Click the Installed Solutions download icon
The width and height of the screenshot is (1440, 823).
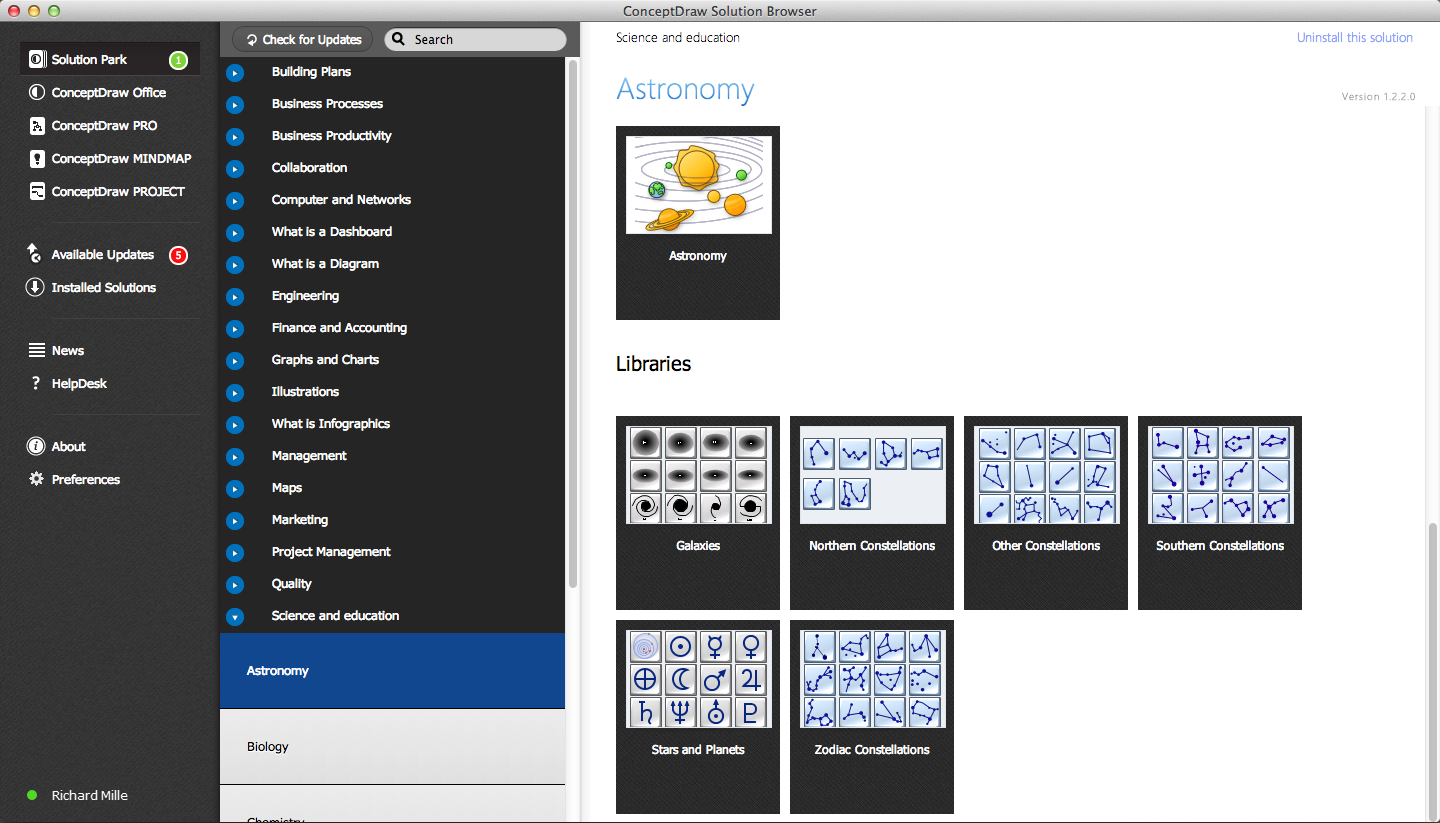[x=35, y=287]
